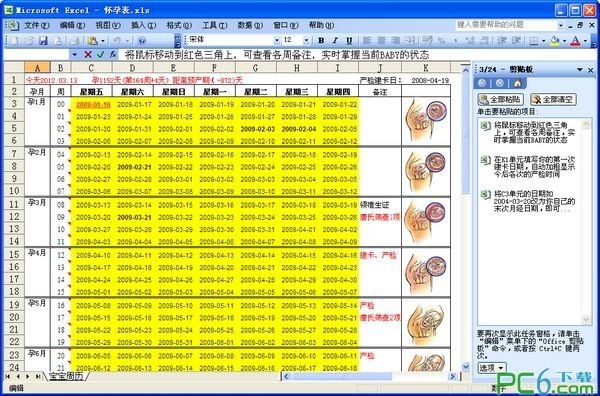The height and width of the screenshot is (396, 600).
Task: Click the Bold formatting icon
Action: [321, 41]
